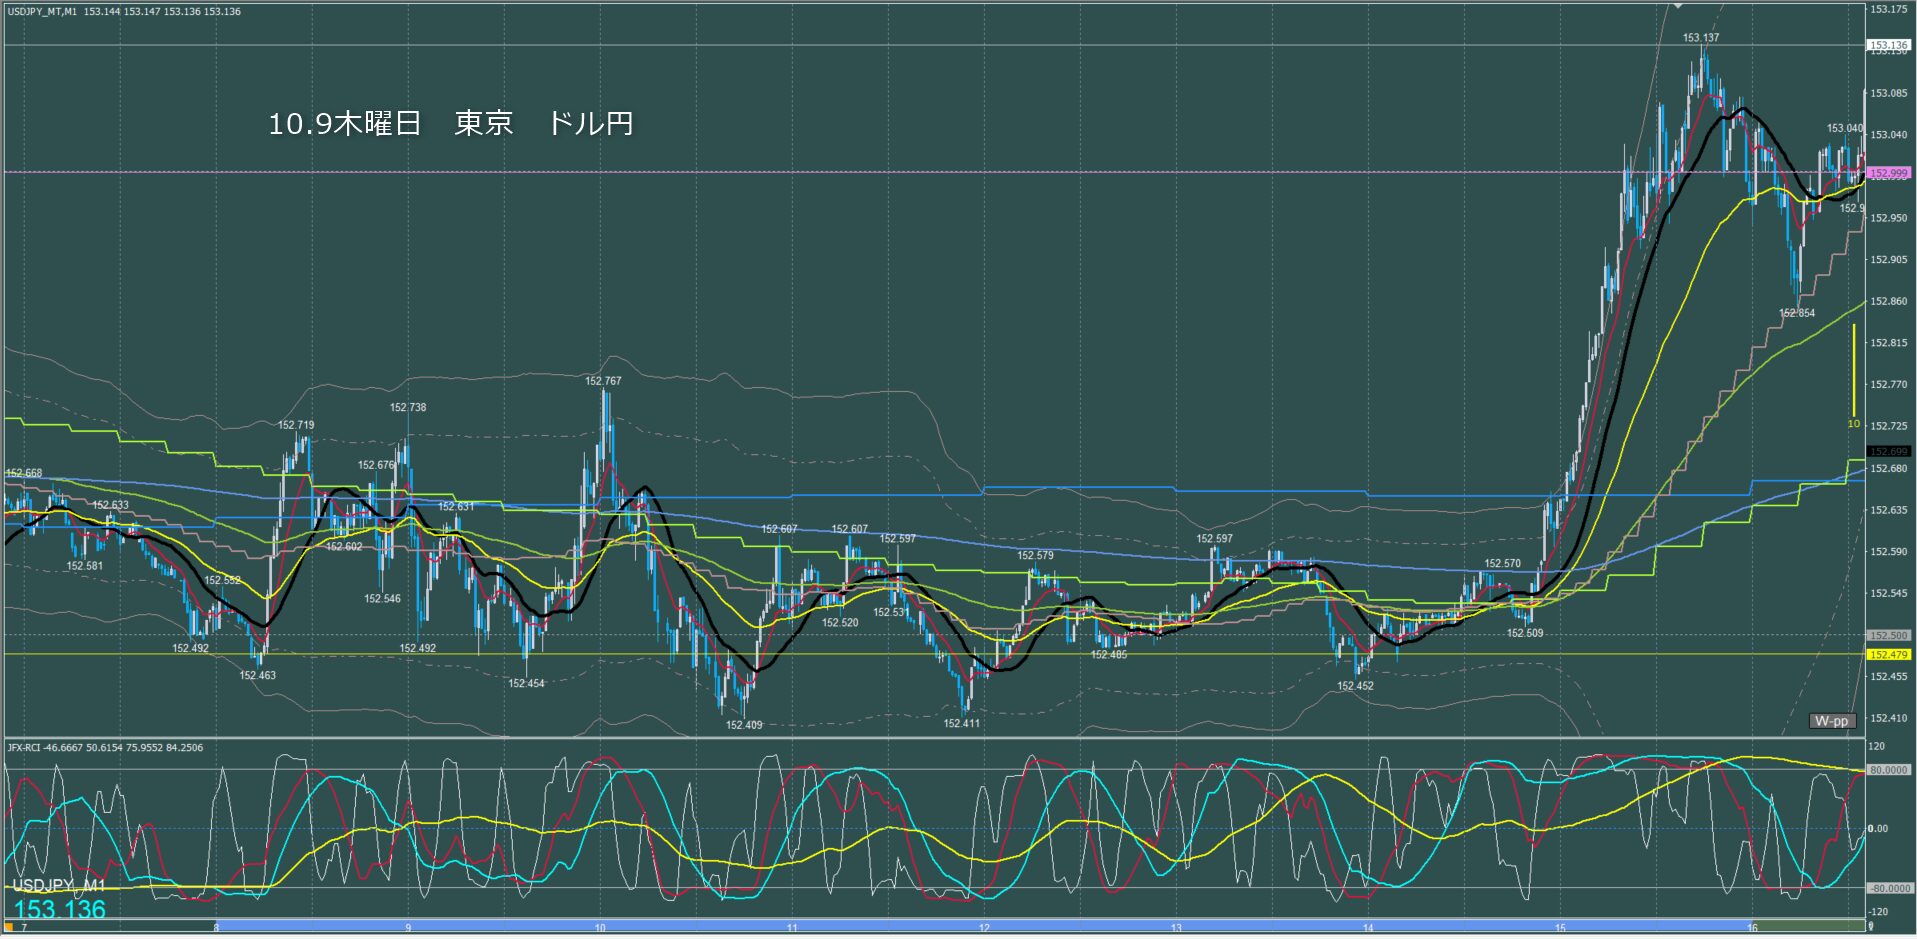Click hour 12 on the time axis
1917x939 pixels.
tap(984, 928)
